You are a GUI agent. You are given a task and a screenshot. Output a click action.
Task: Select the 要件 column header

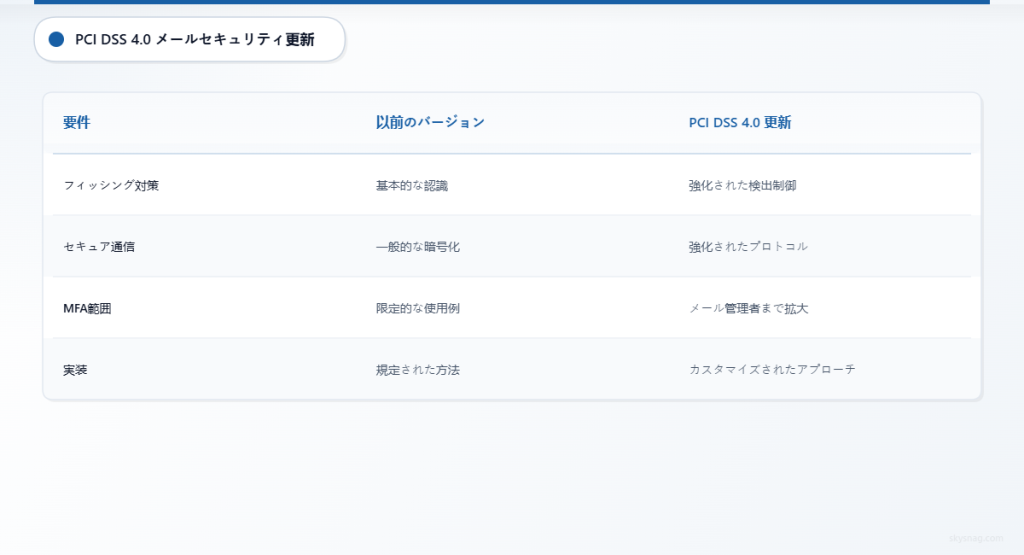pyautogui.click(x=76, y=122)
